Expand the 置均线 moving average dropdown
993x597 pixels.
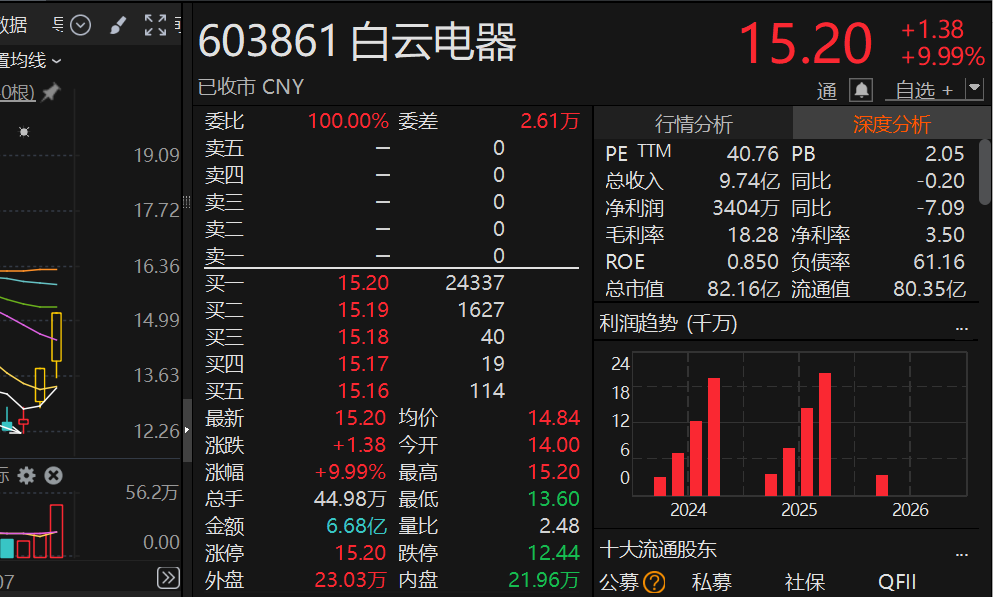[x=30, y=61]
